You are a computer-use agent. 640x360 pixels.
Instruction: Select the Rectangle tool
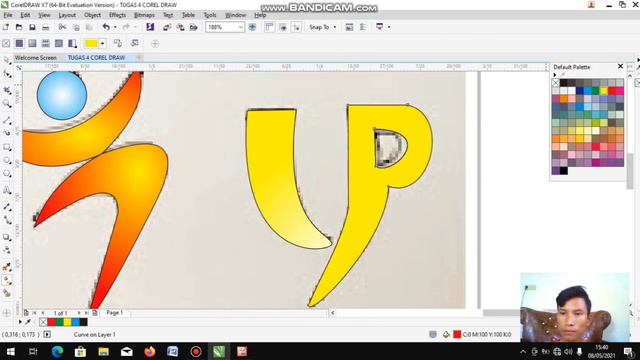click(7, 147)
